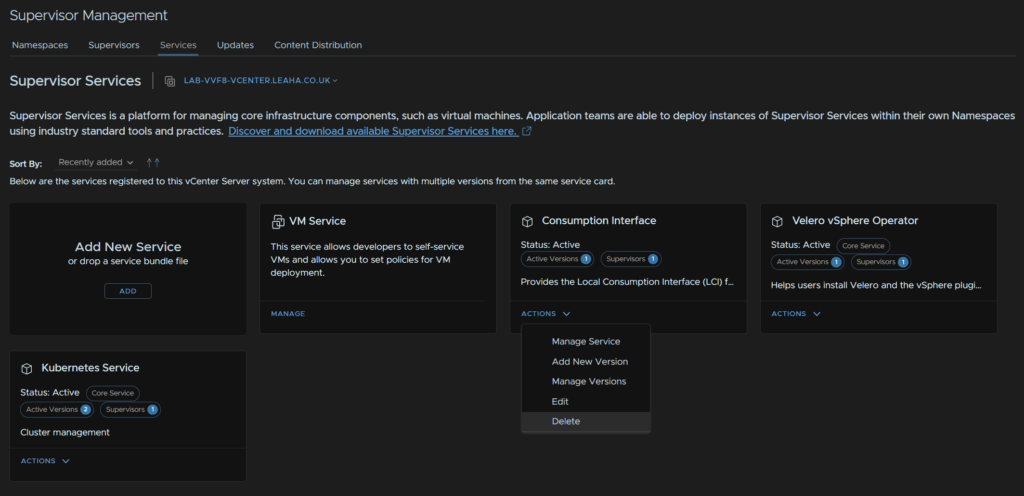Click Consumption Interface Supervisors badge
Viewport: 1024px width, 496px height.
pos(631,259)
